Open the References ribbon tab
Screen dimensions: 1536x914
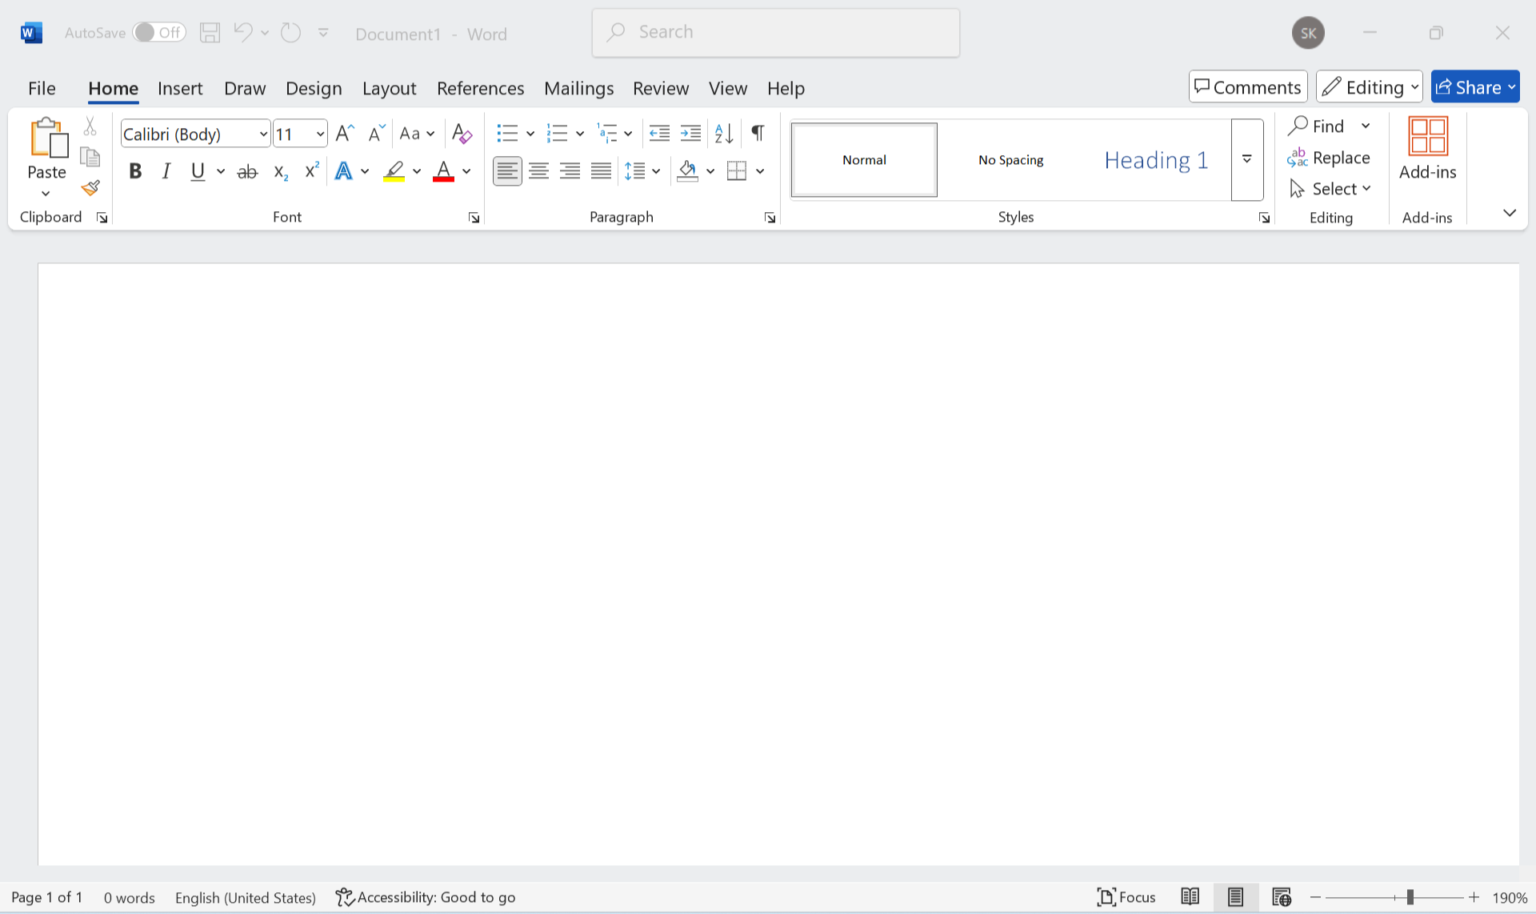tap(480, 88)
